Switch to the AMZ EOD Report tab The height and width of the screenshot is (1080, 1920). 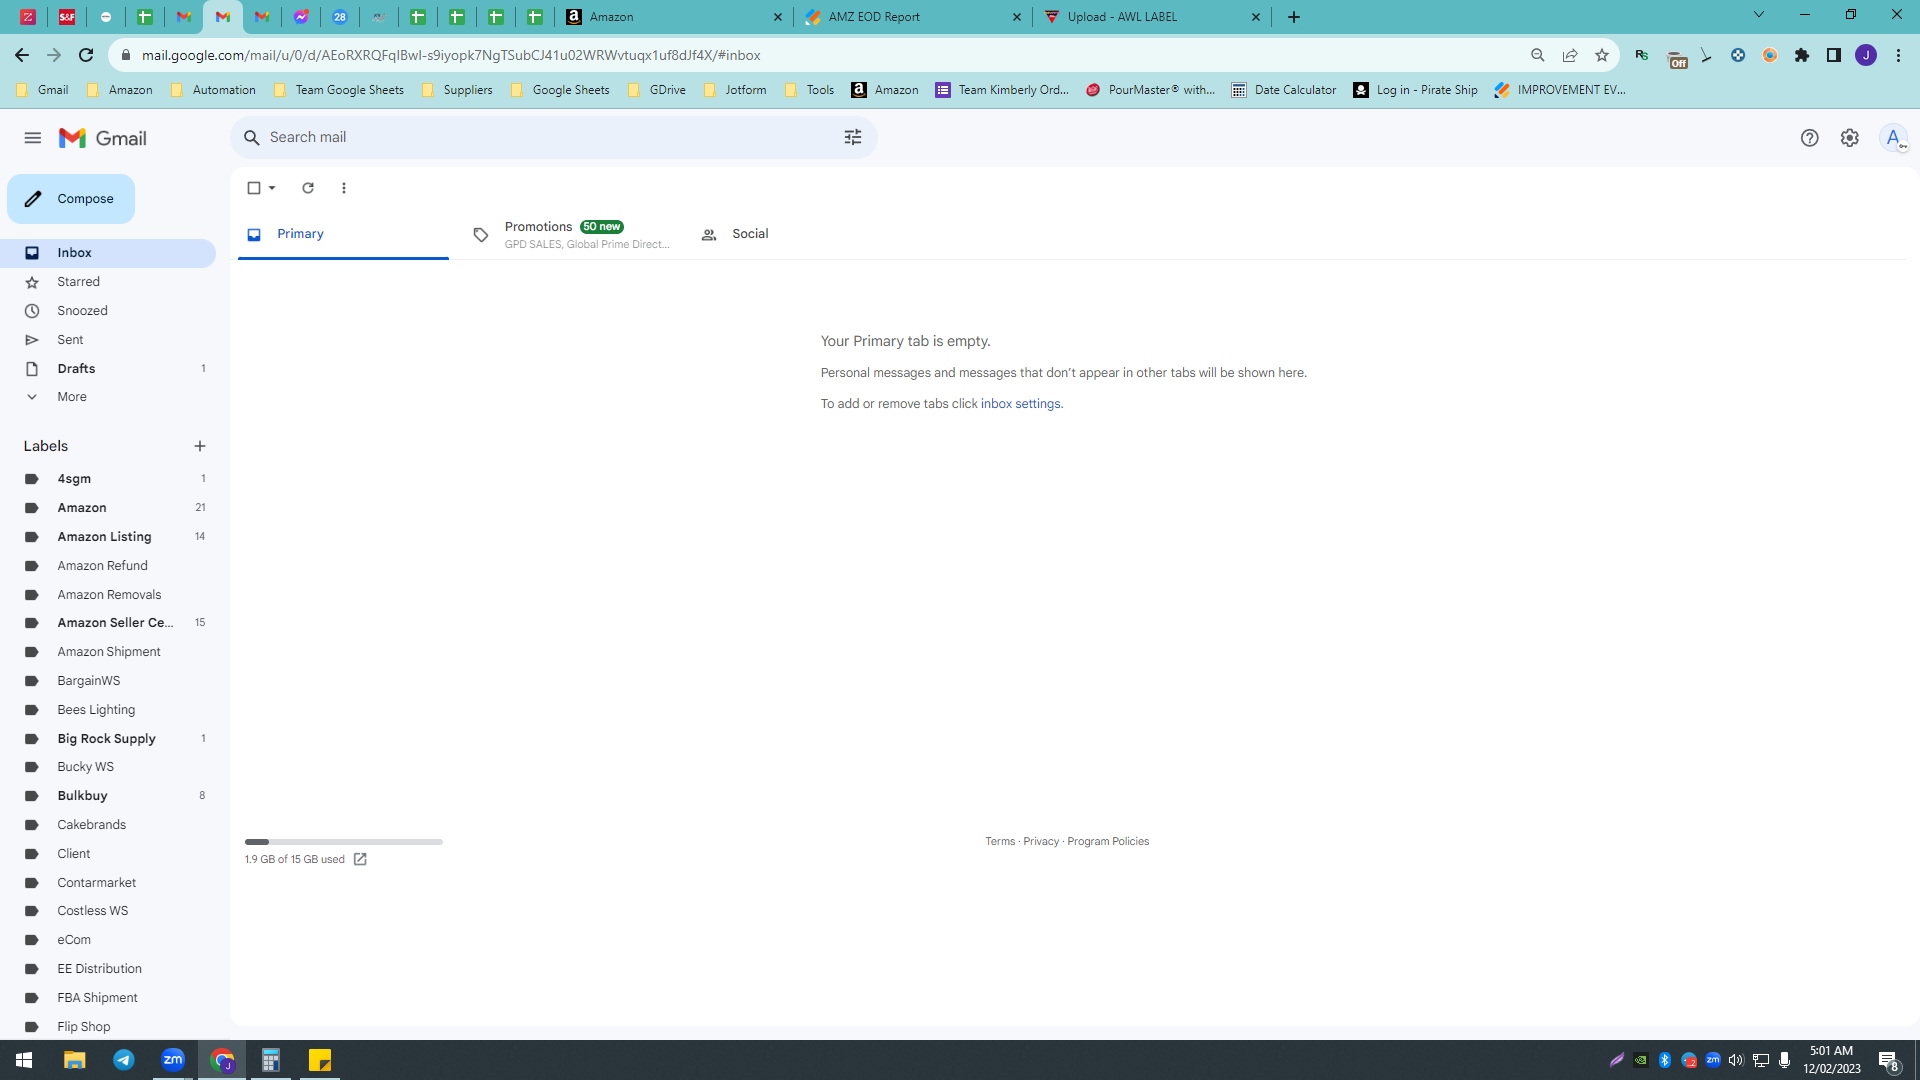tap(913, 17)
